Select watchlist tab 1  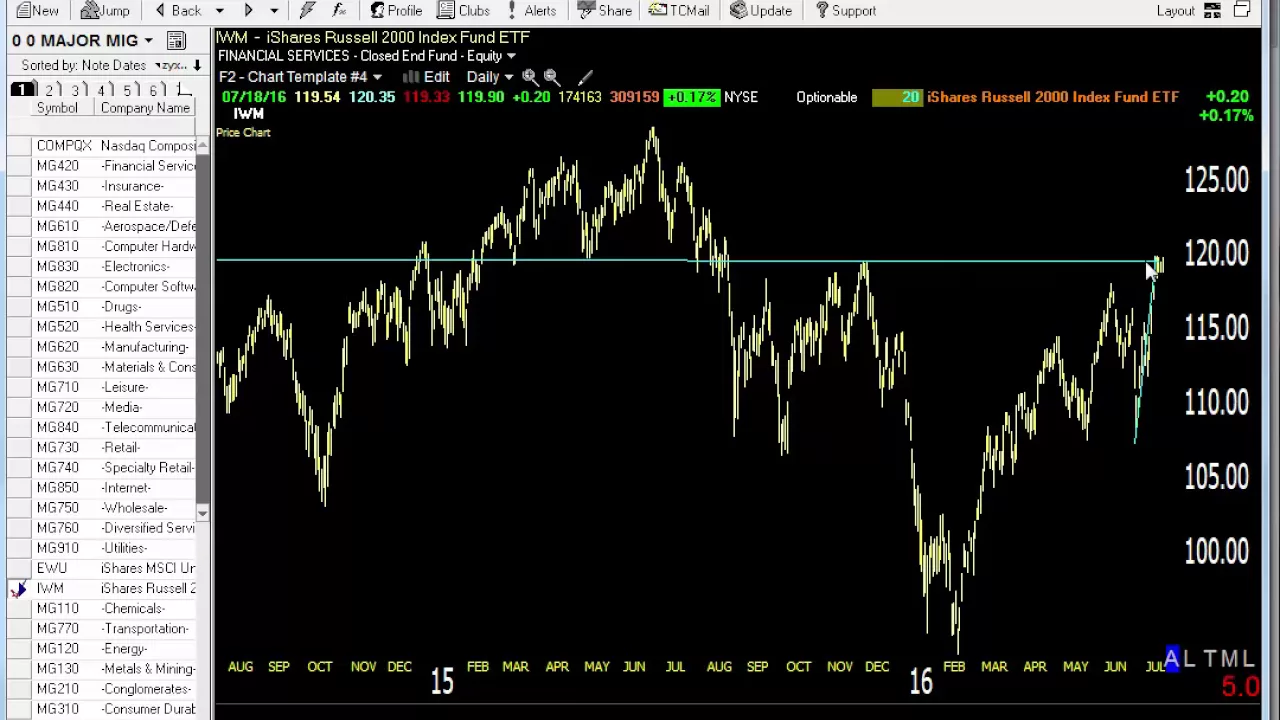(20, 90)
